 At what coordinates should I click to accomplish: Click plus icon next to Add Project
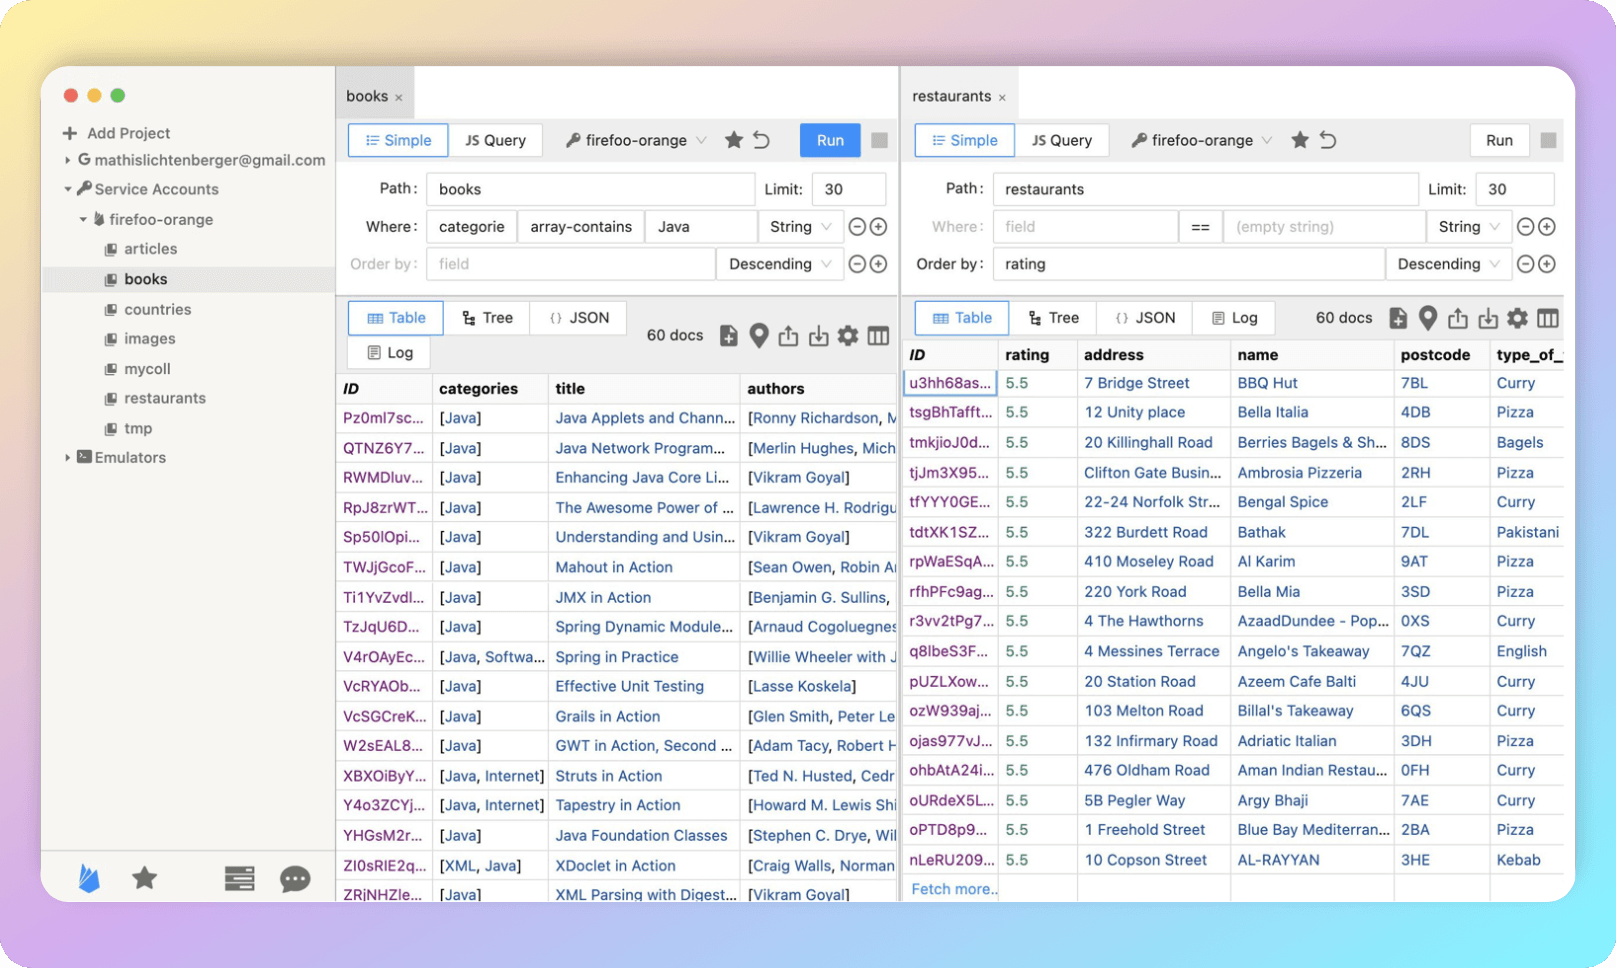pyautogui.click(x=70, y=133)
